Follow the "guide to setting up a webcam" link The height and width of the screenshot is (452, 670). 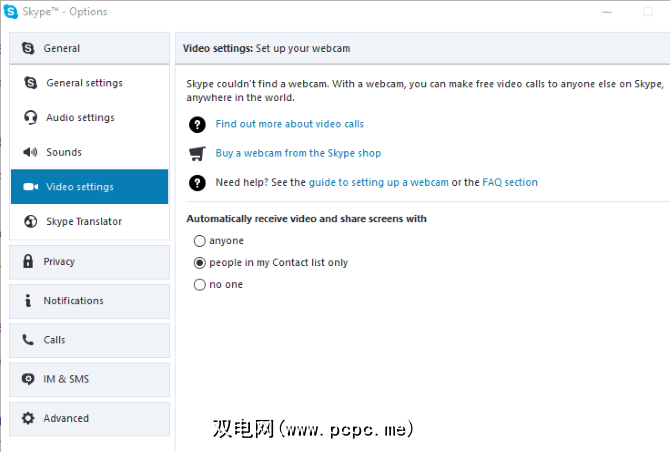tap(378, 183)
